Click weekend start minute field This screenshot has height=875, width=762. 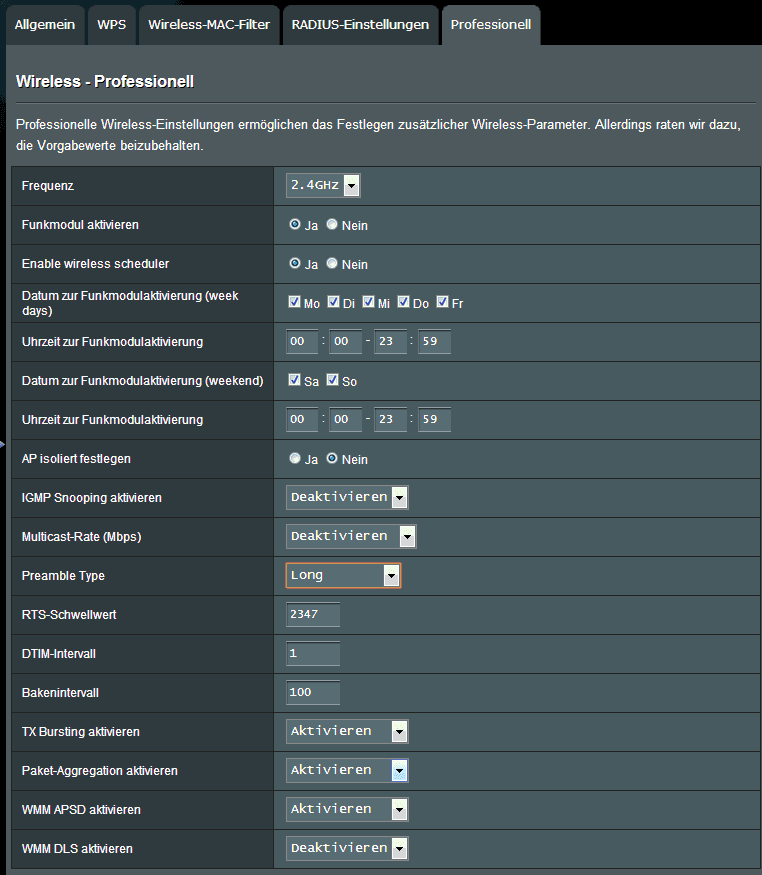tap(345, 420)
